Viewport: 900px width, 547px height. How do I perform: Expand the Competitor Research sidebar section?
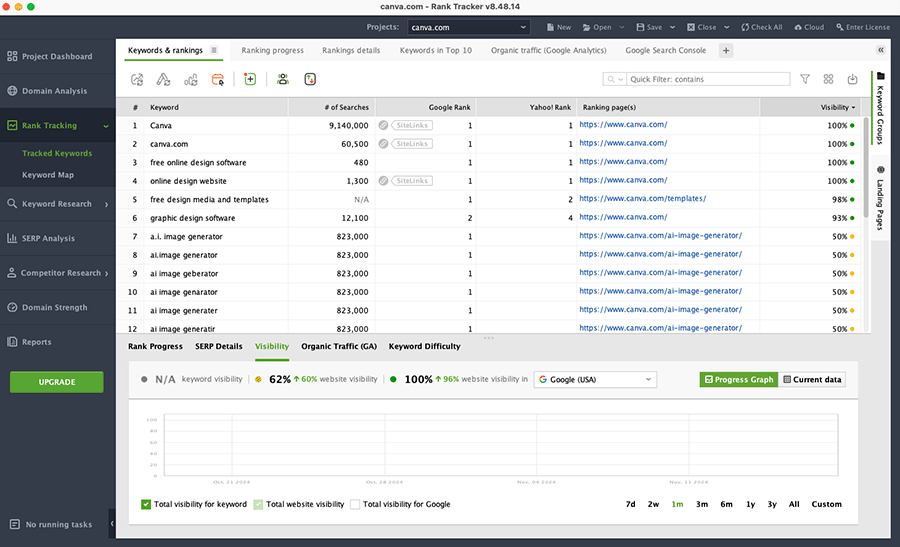pyautogui.click(x=106, y=273)
